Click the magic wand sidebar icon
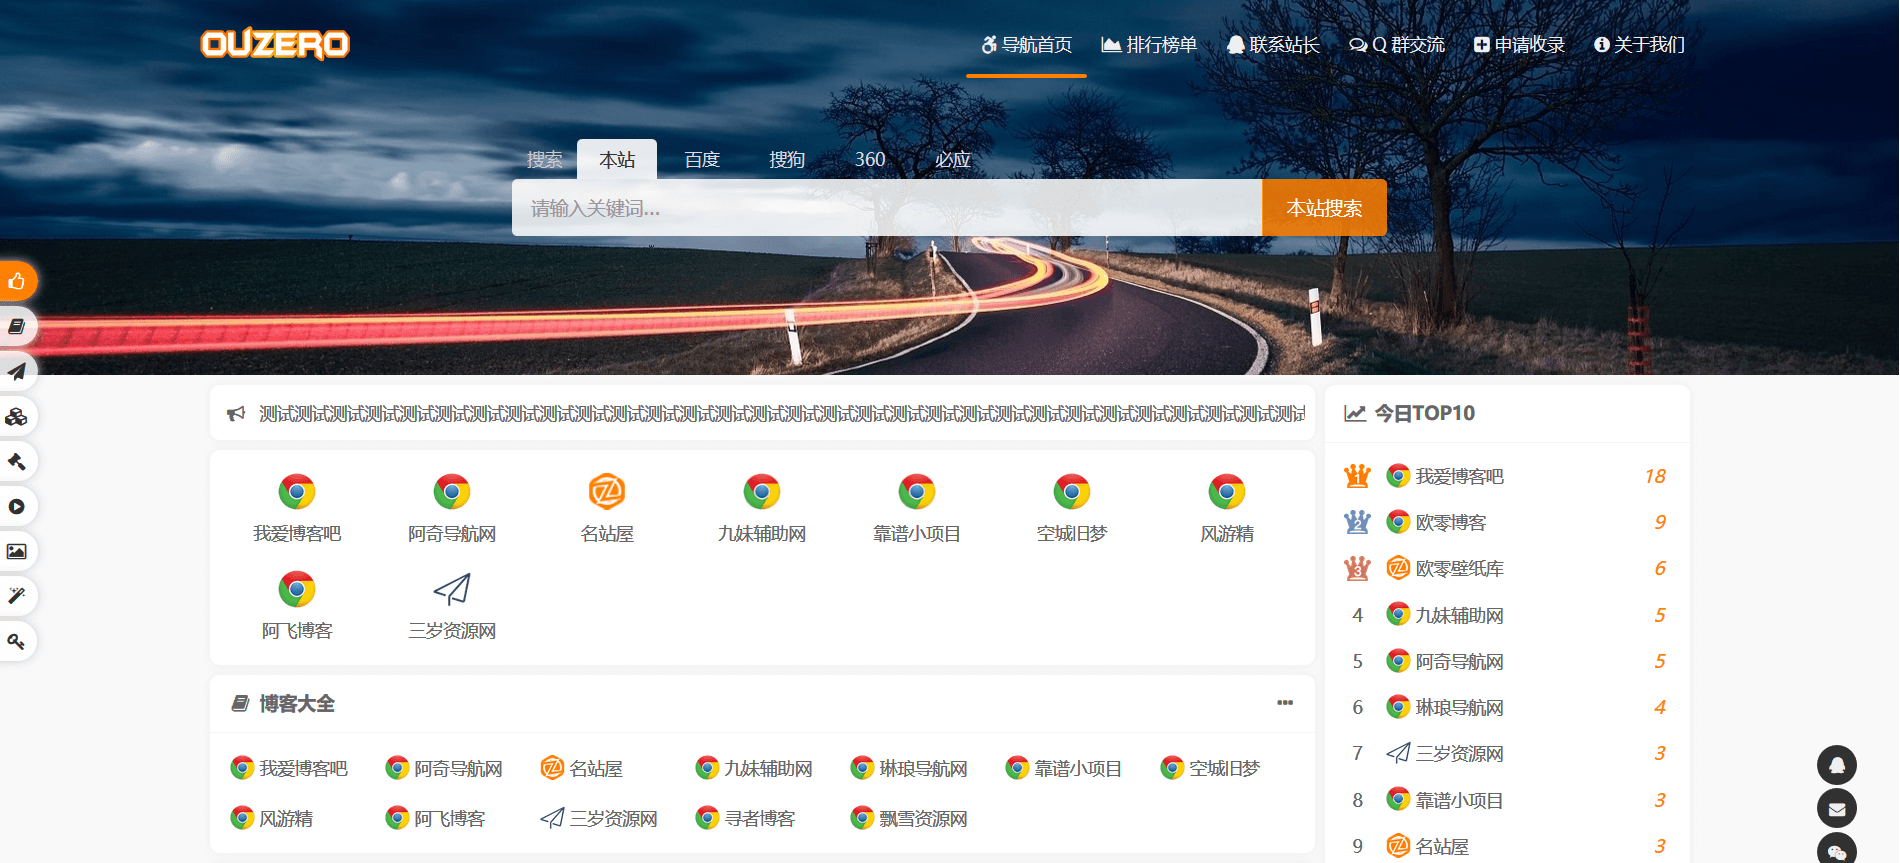The image size is (1900, 863). [x=17, y=597]
